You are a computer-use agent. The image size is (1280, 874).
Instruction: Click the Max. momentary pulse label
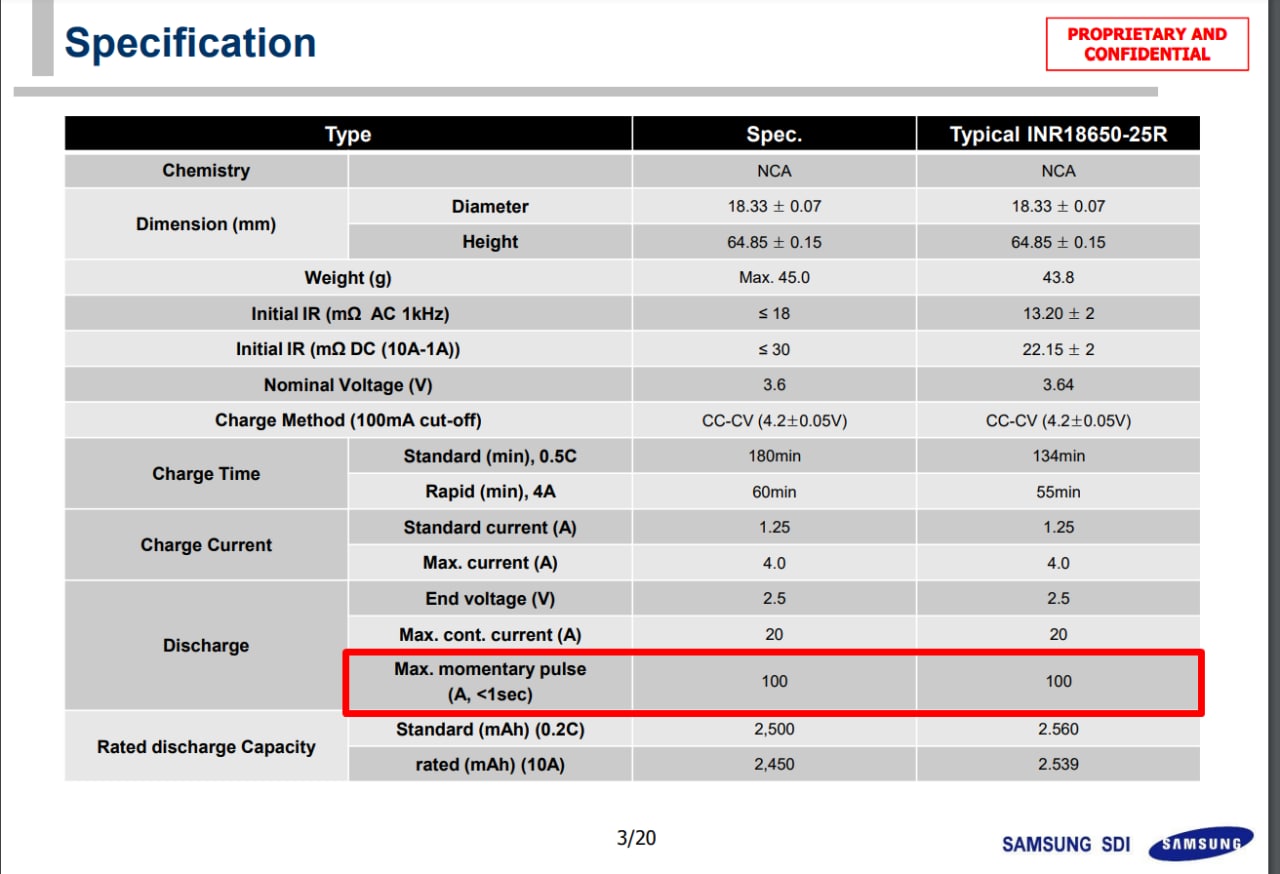[490, 681]
